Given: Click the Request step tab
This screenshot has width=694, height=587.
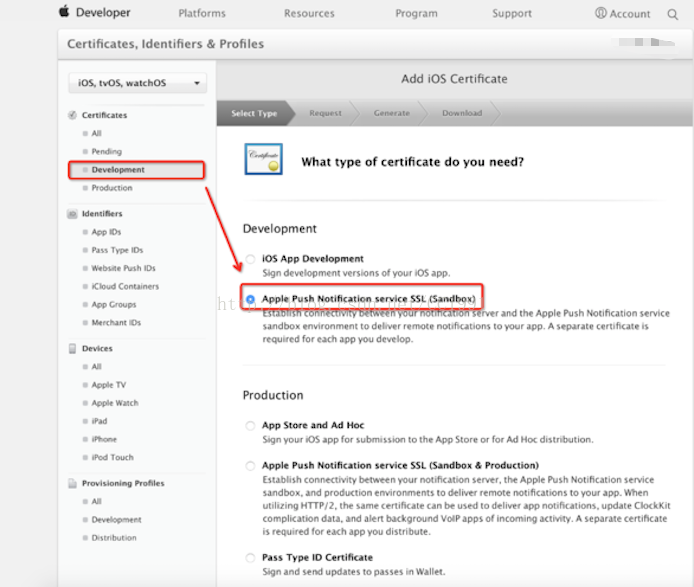Looking at the screenshot, I should click(x=325, y=113).
